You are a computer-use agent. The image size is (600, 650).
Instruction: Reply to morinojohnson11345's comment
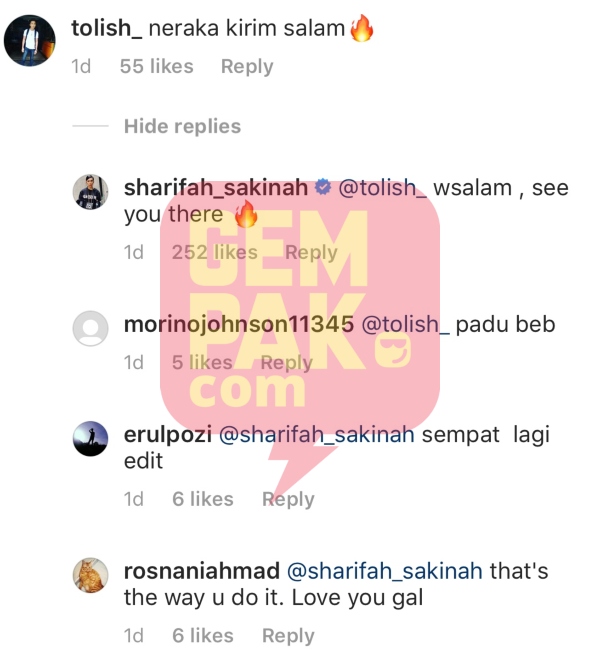coord(287,363)
